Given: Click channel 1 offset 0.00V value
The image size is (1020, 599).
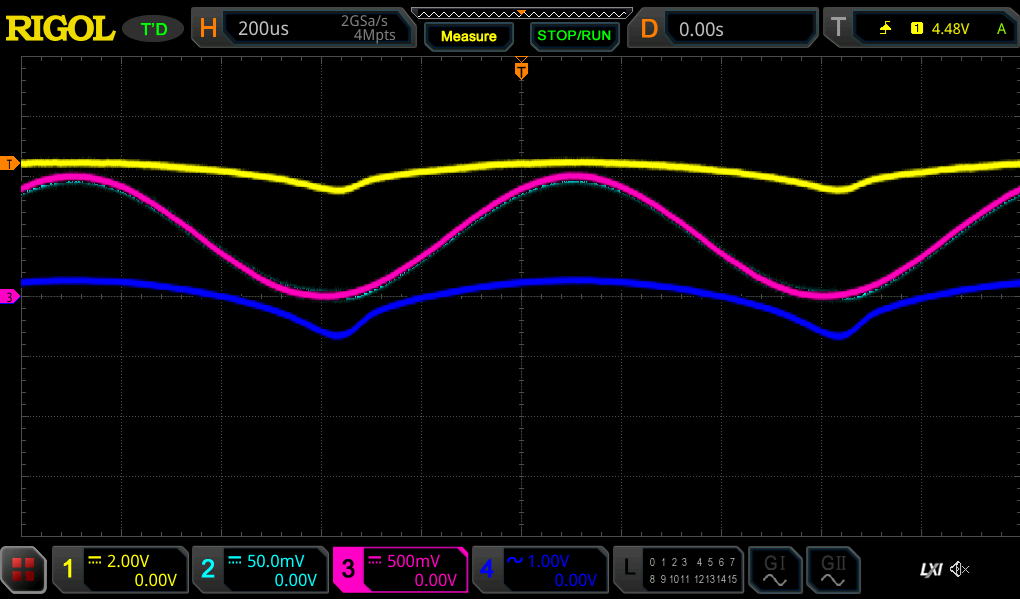Looking at the screenshot, I should [155, 579].
